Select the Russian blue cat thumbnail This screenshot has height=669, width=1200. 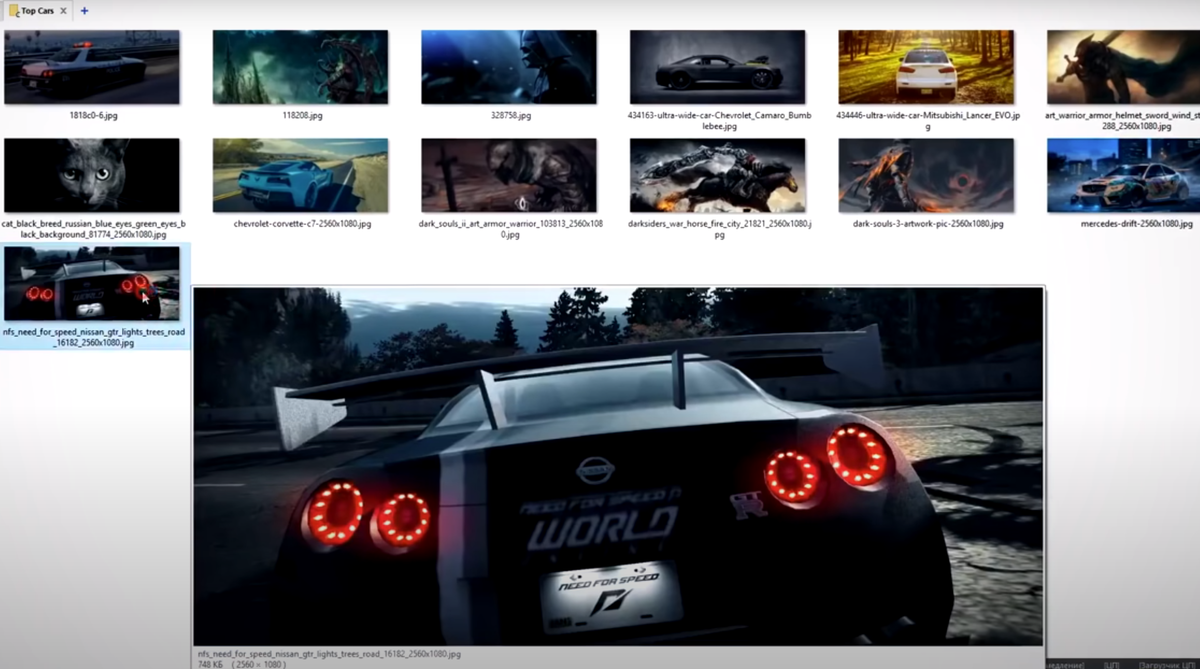(x=92, y=175)
